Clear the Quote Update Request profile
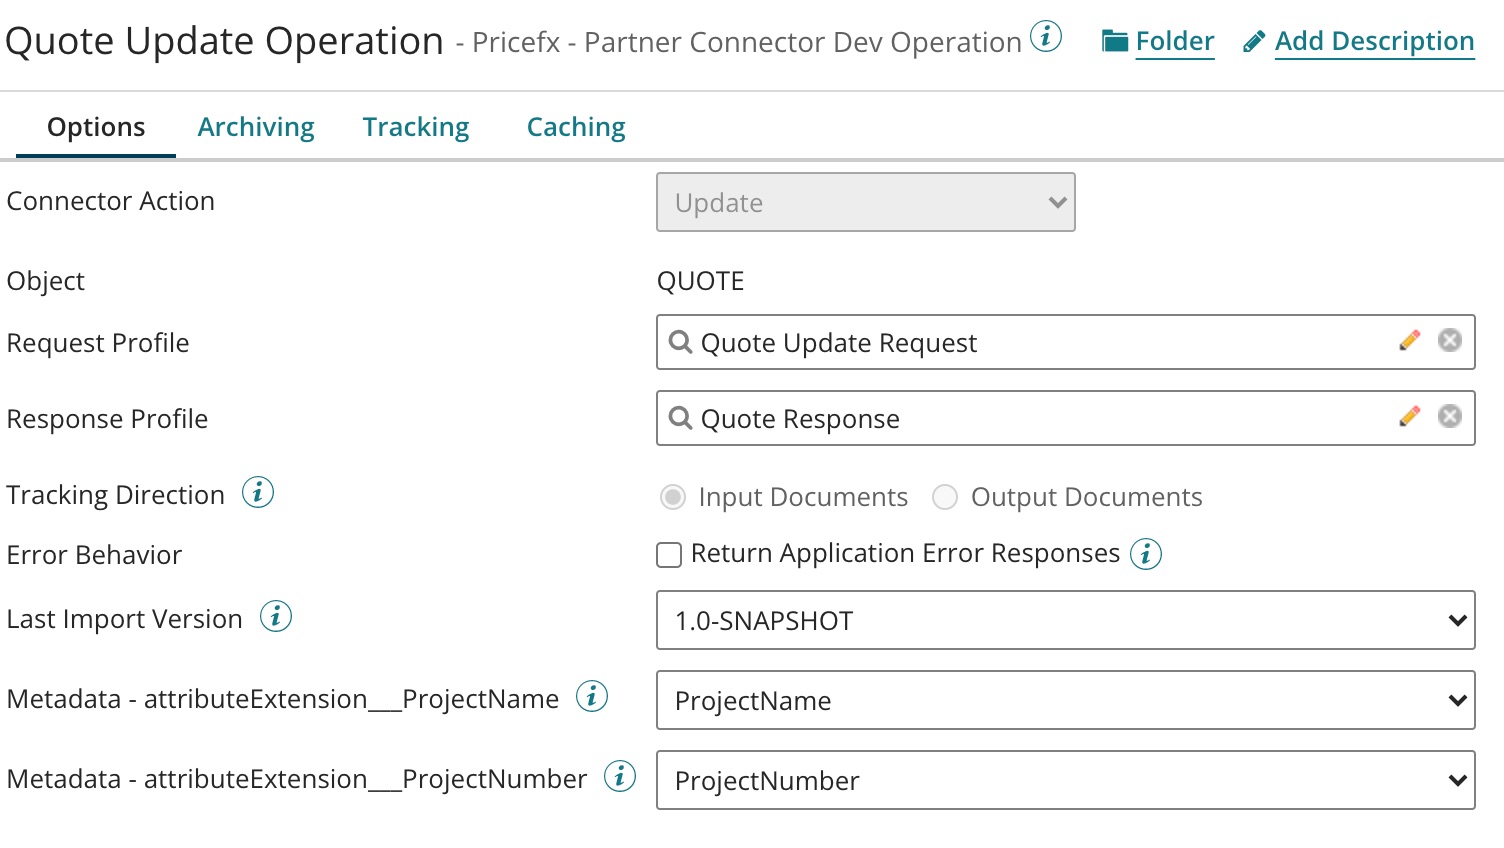 (x=1449, y=341)
